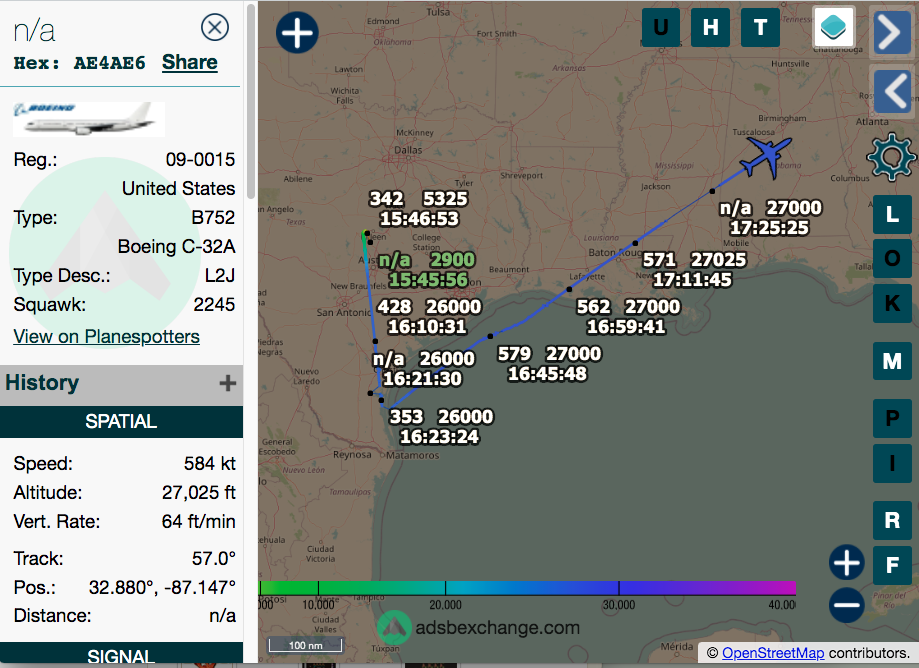The image size is (919, 668).
Task: Click vertical rate 64 ft/min
Action: tap(199, 522)
